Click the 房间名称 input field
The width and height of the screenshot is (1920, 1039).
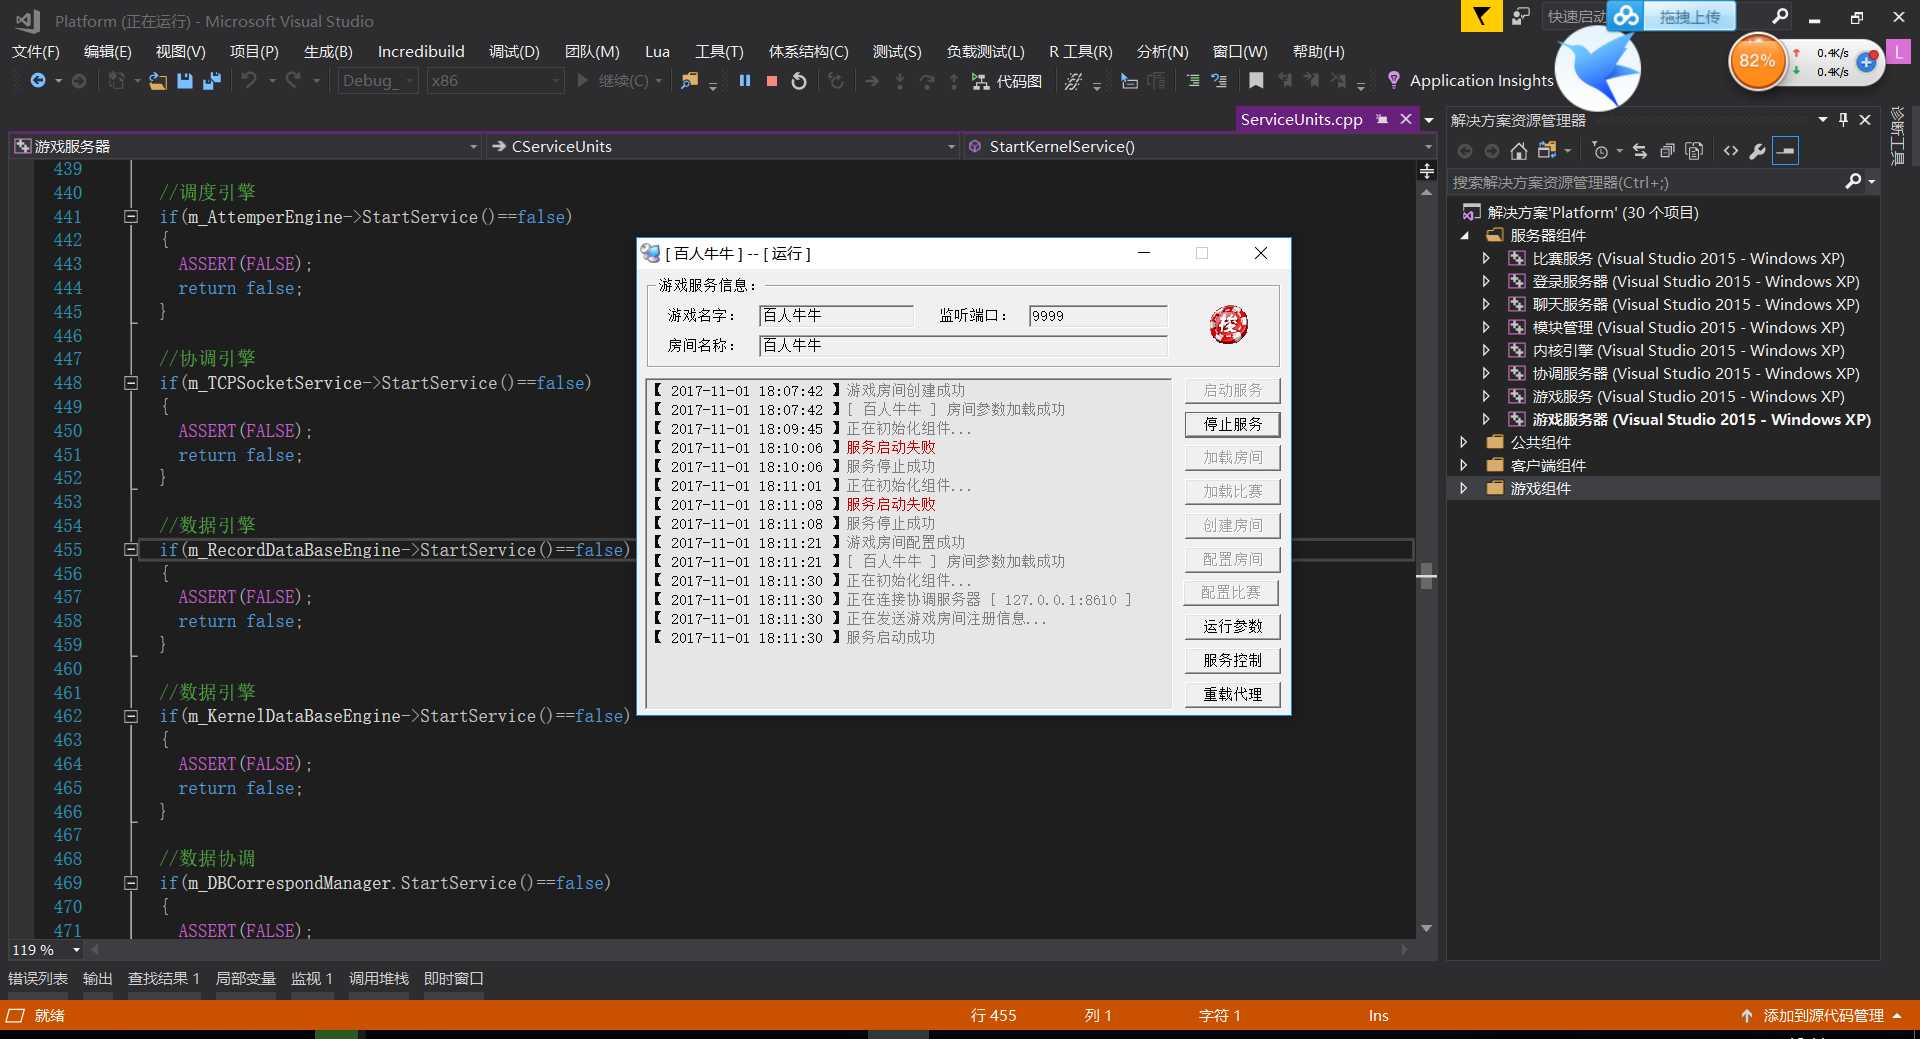click(x=963, y=346)
